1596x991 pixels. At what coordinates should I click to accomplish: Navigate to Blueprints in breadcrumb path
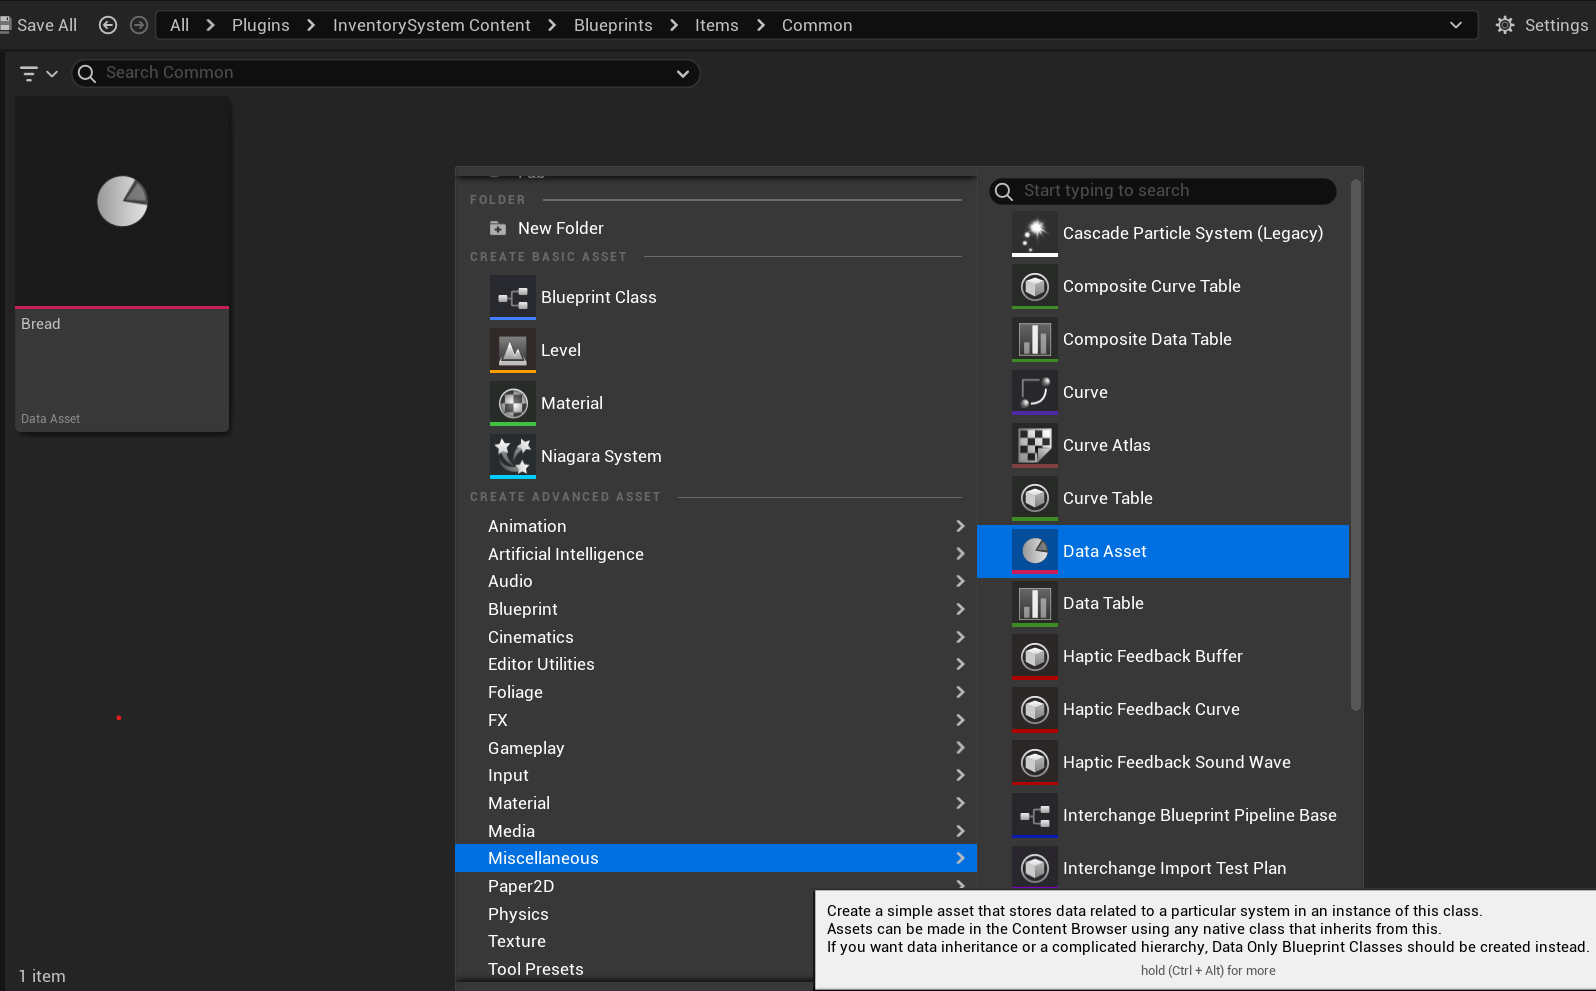613,25
